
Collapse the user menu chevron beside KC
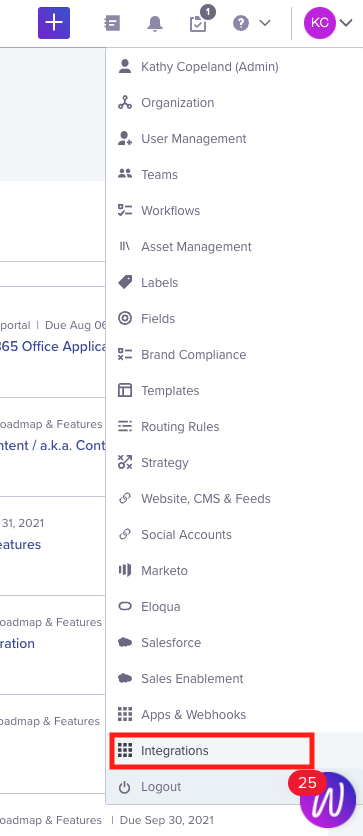coord(346,23)
